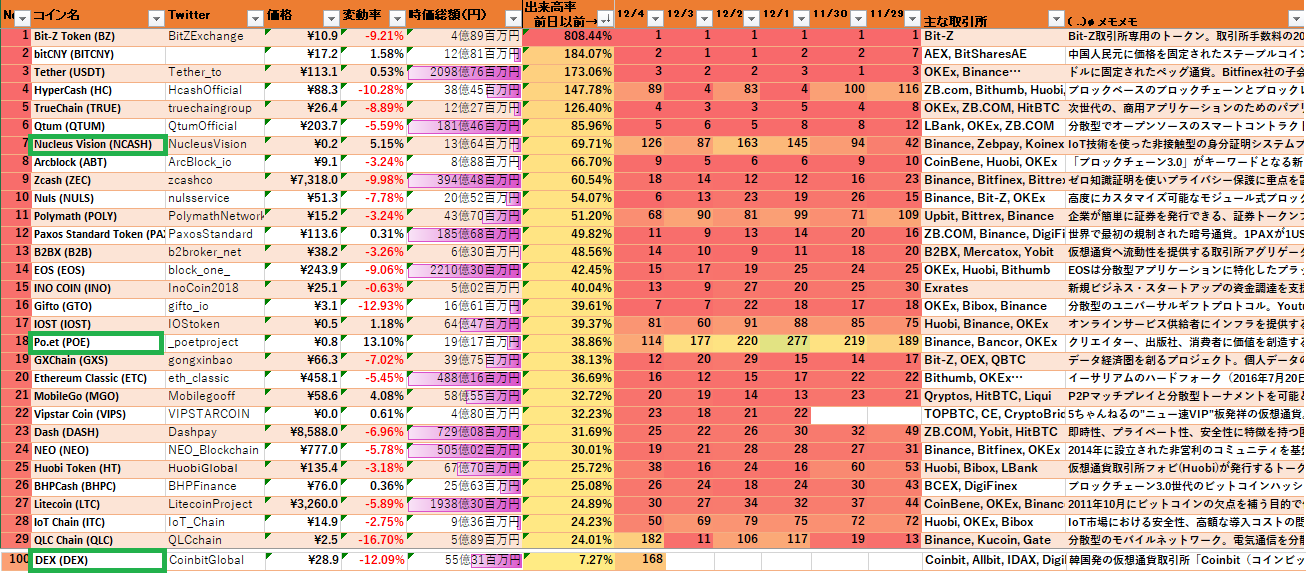Expand the 11/29 column filter
Viewport: 1306px width, 578px height.
pos(911,18)
